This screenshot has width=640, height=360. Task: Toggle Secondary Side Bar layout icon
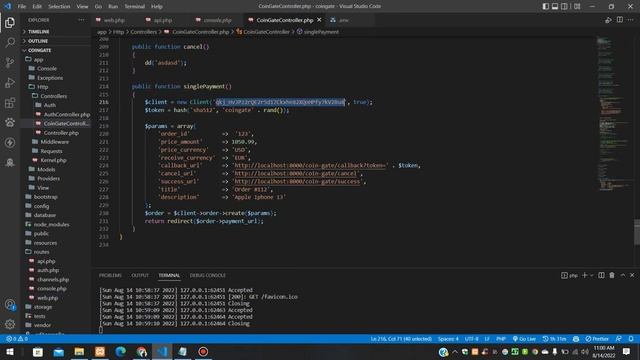(564, 6)
